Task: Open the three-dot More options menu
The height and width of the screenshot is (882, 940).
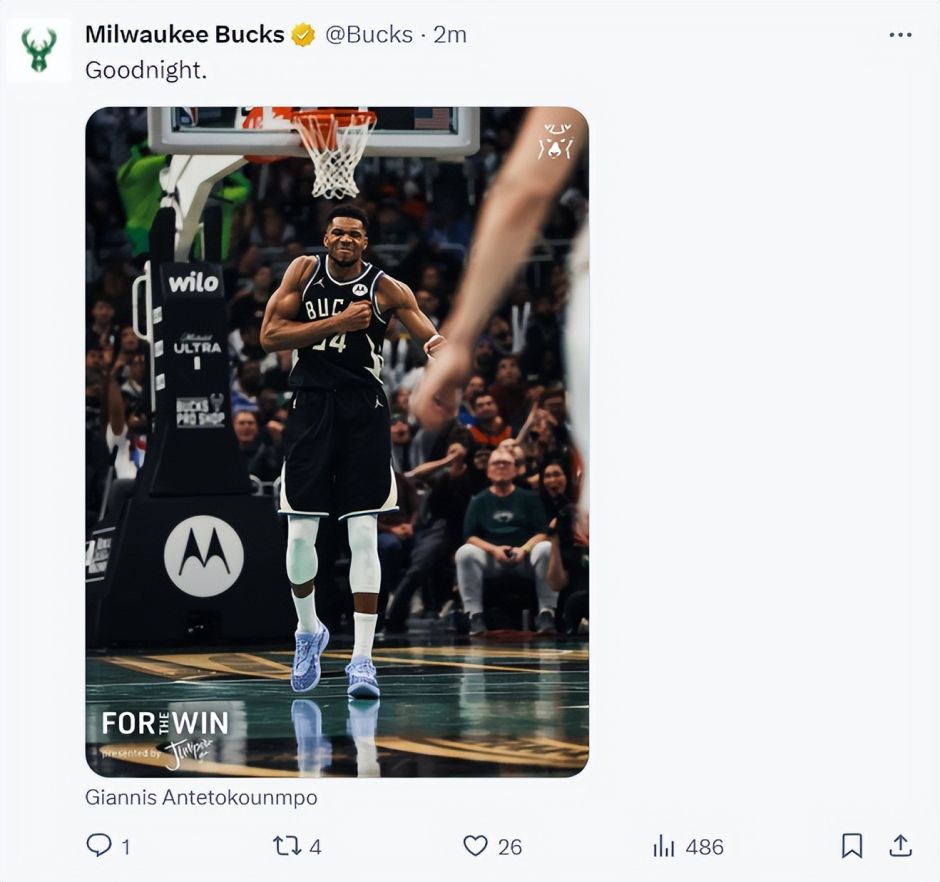Action: [x=900, y=34]
